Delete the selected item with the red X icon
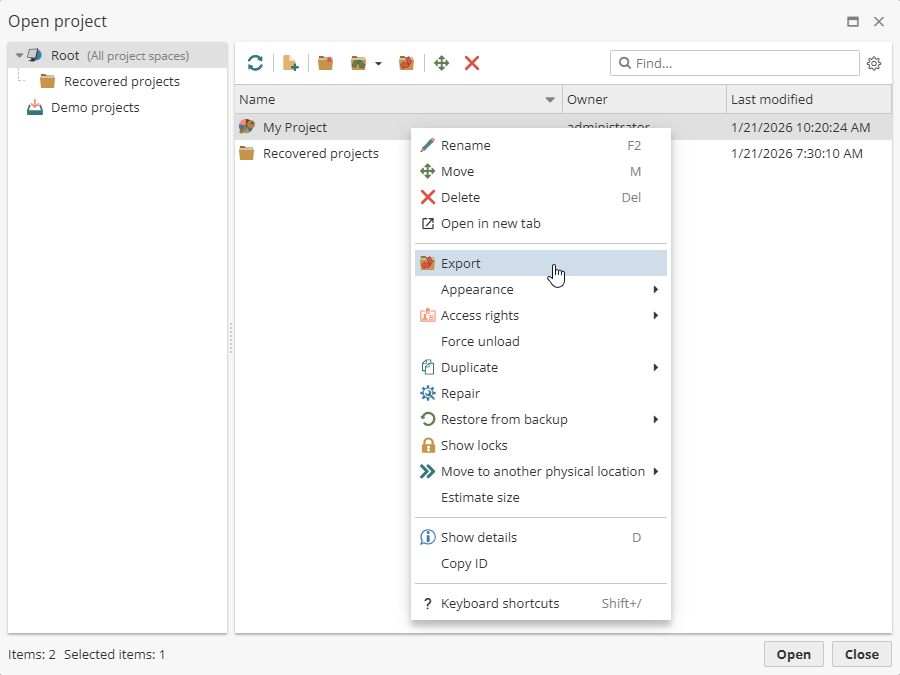Screen dimensions: 900x675 click(471, 63)
